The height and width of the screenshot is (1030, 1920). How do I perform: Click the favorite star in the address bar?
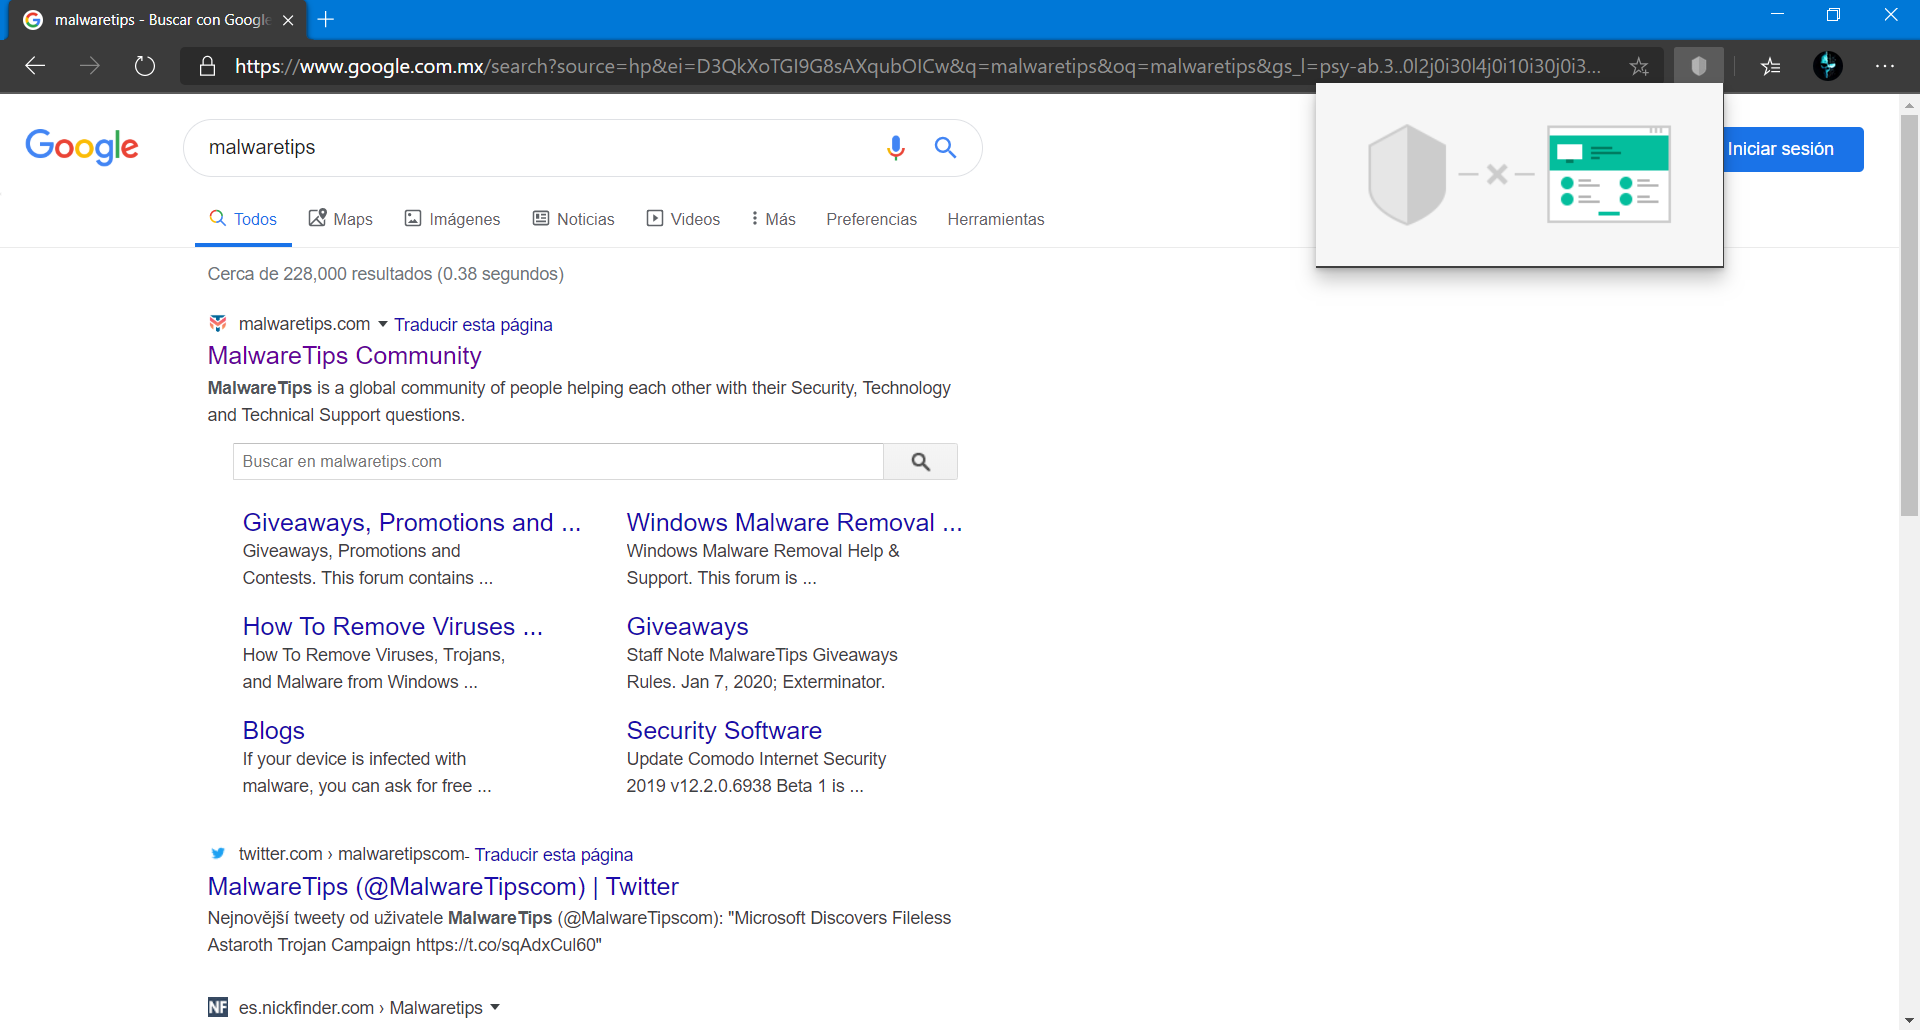[1638, 66]
